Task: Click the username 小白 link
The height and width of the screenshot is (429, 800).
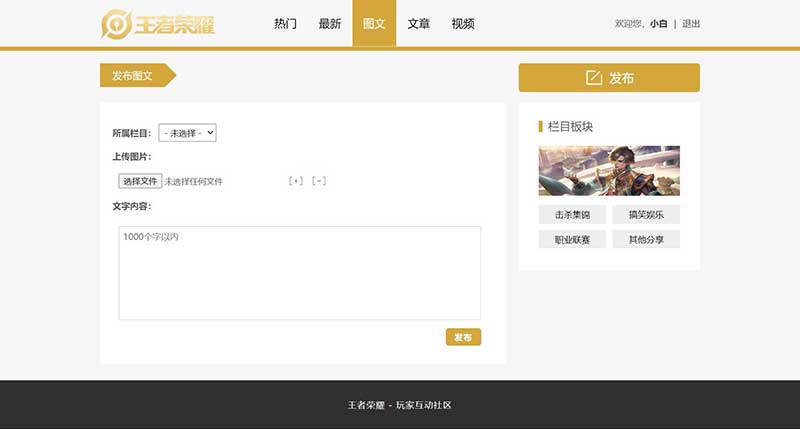Action: click(658, 24)
